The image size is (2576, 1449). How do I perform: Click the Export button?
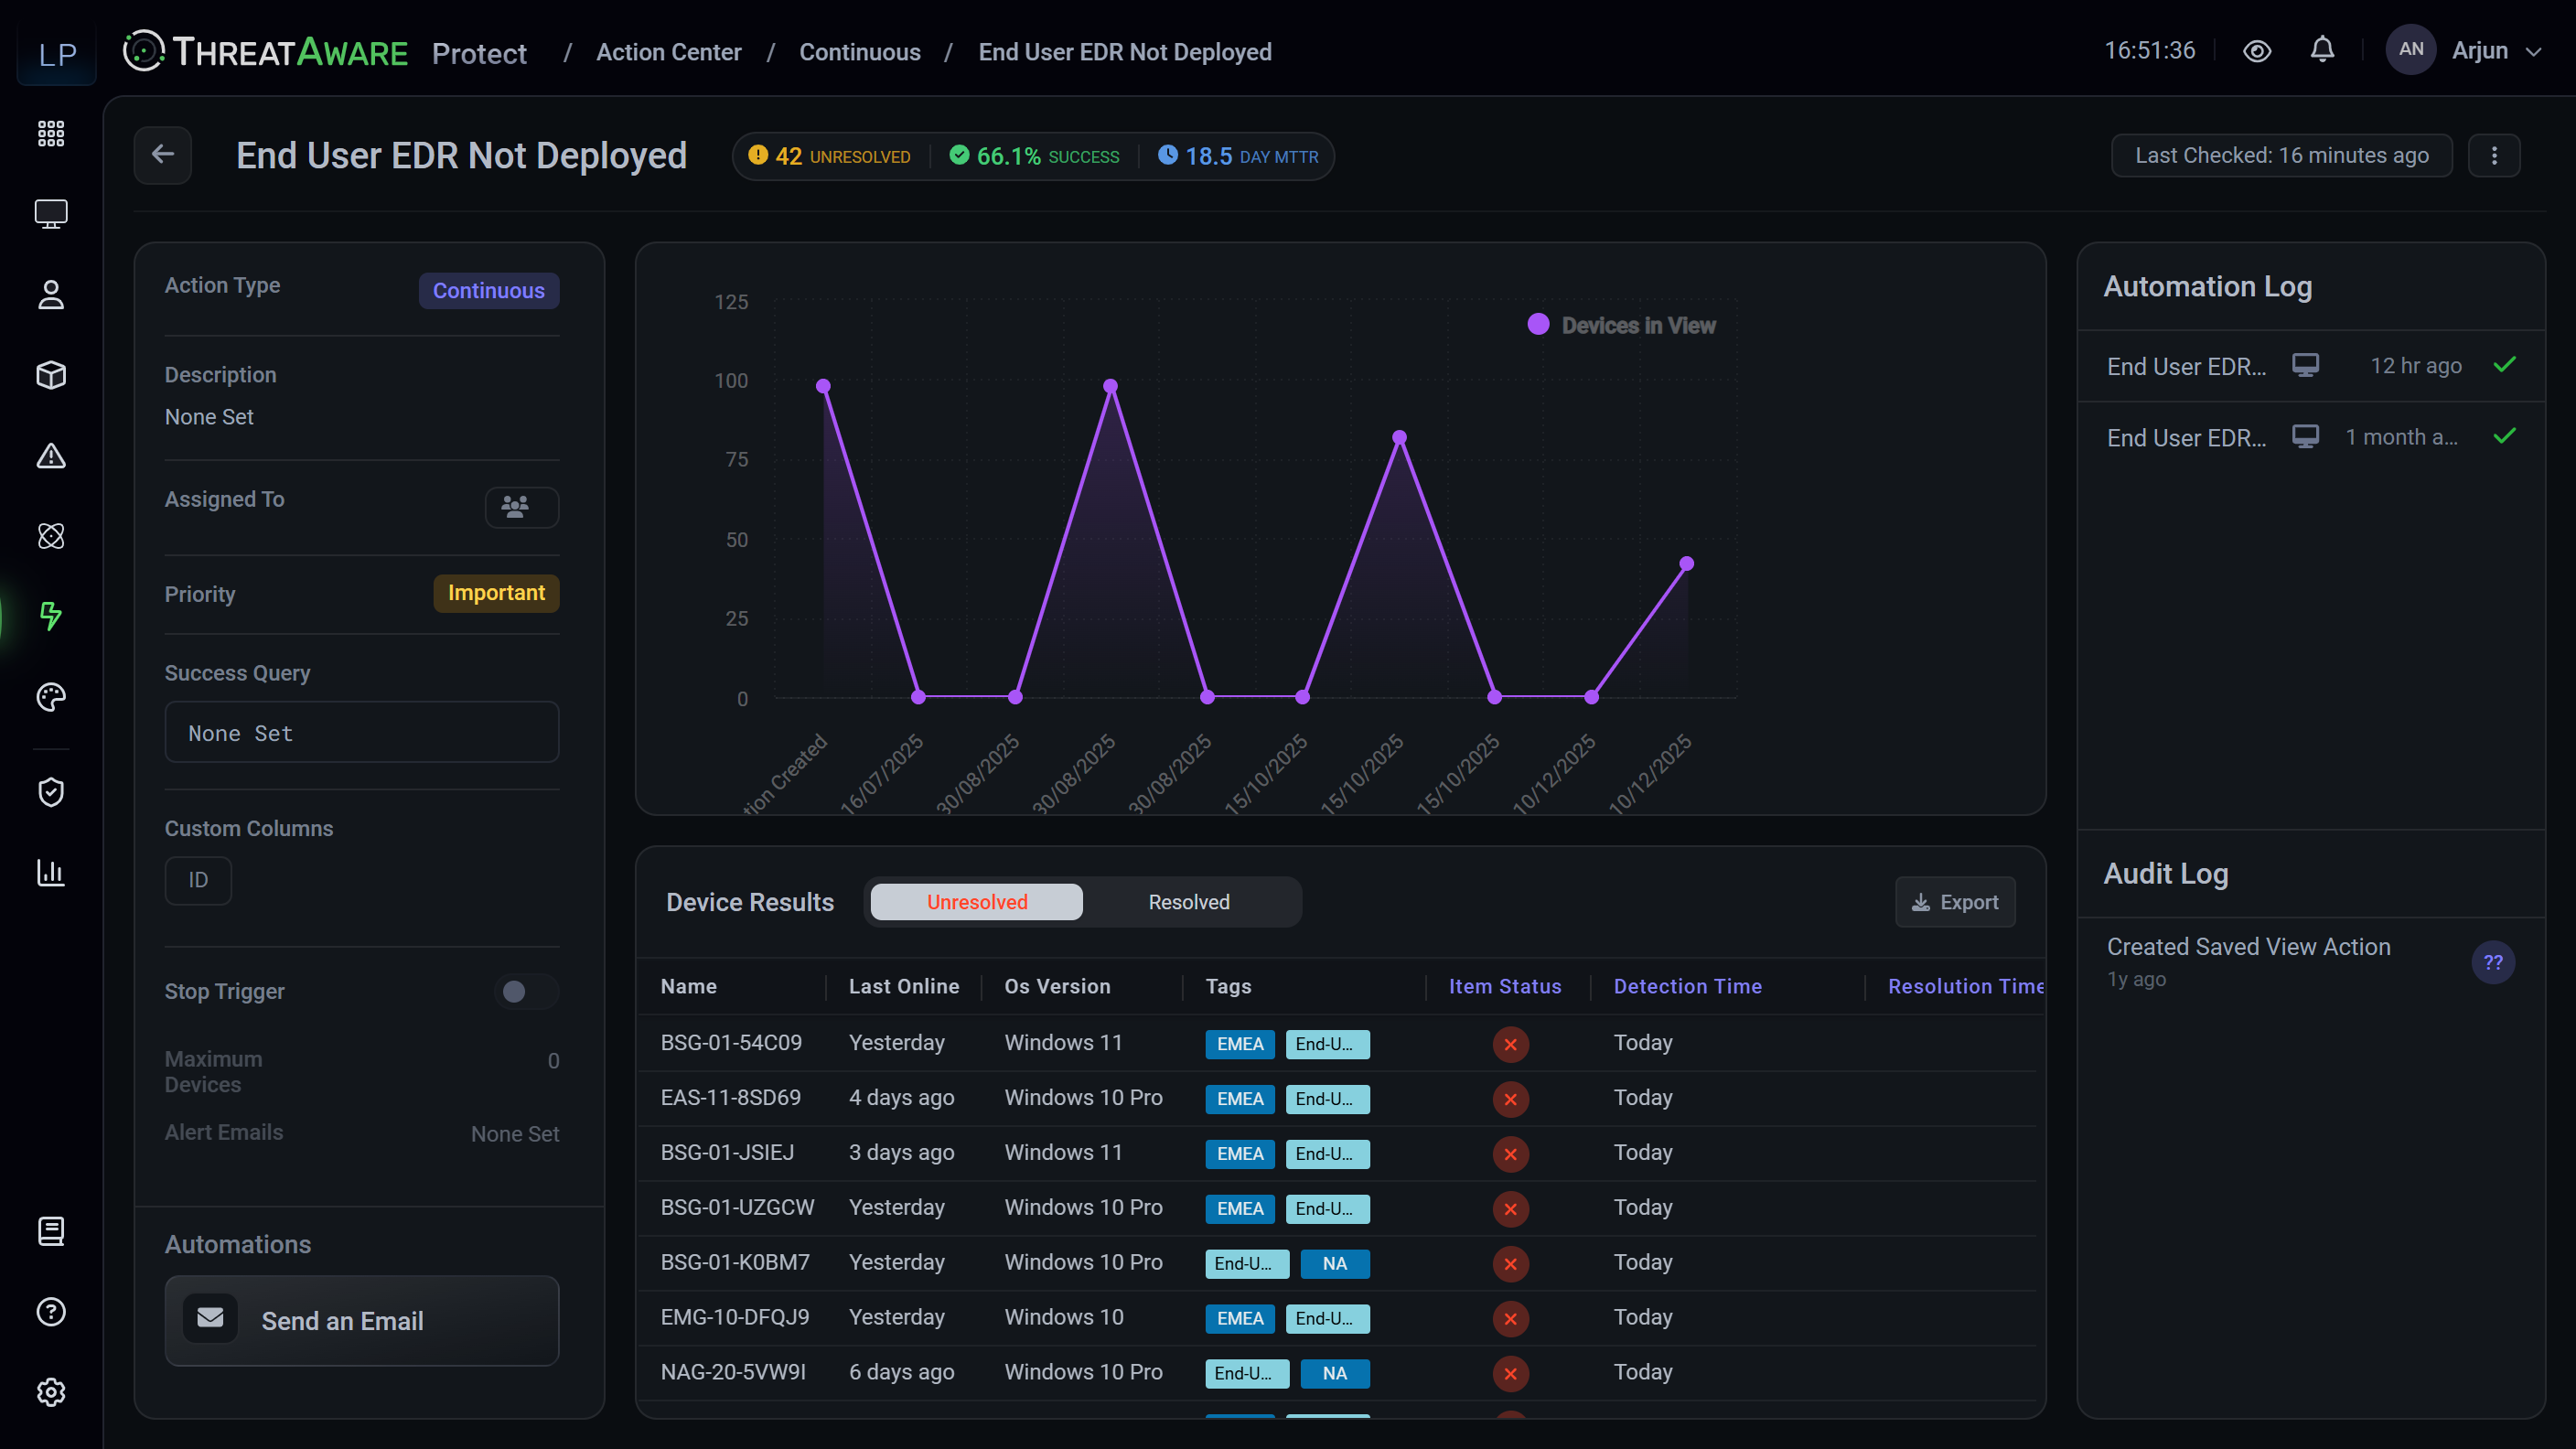point(1955,902)
